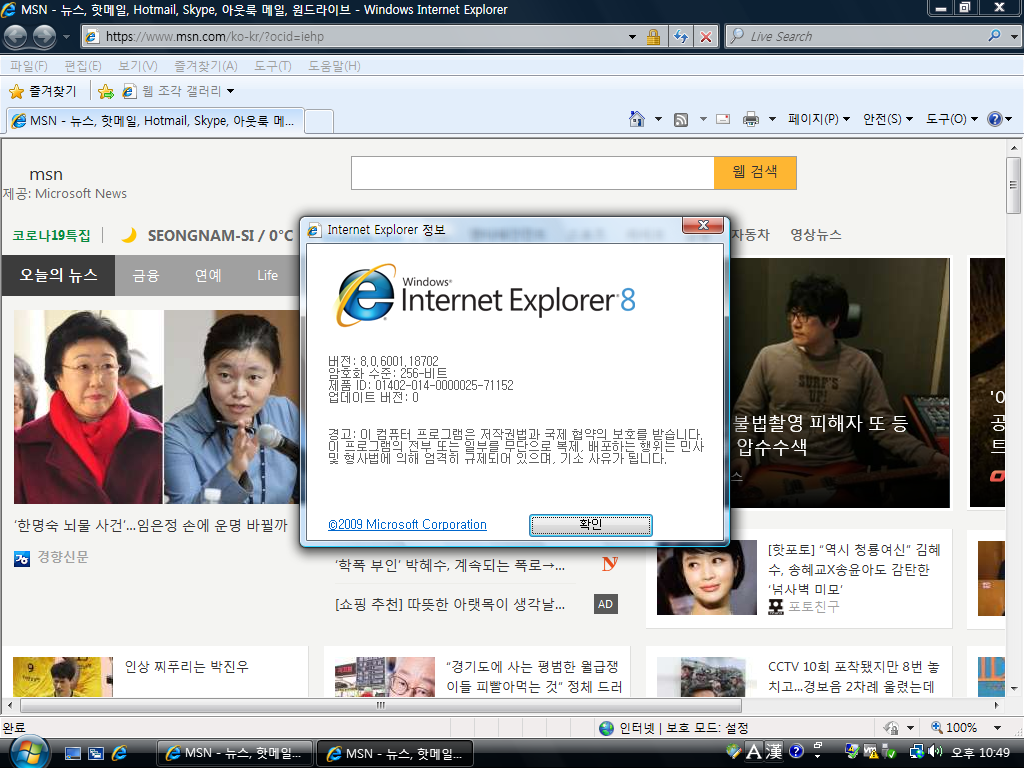Click the Read Mail icon
The width and height of the screenshot is (1024, 768).
pos(723,120)
